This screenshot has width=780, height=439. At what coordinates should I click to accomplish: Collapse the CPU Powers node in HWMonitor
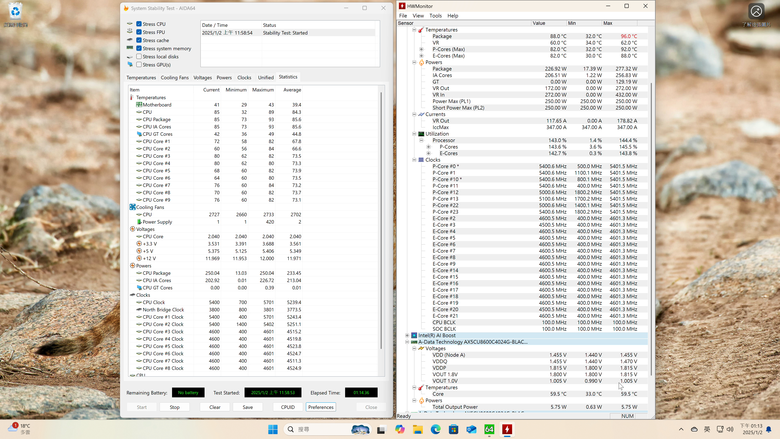[x=414, y=63]
